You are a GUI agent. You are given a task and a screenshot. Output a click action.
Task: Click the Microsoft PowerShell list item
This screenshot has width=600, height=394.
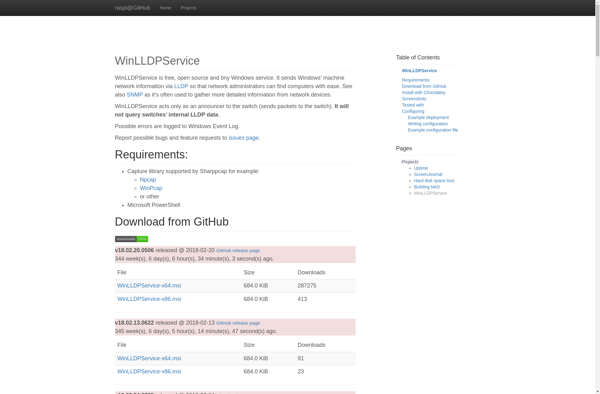pos(153,205)
